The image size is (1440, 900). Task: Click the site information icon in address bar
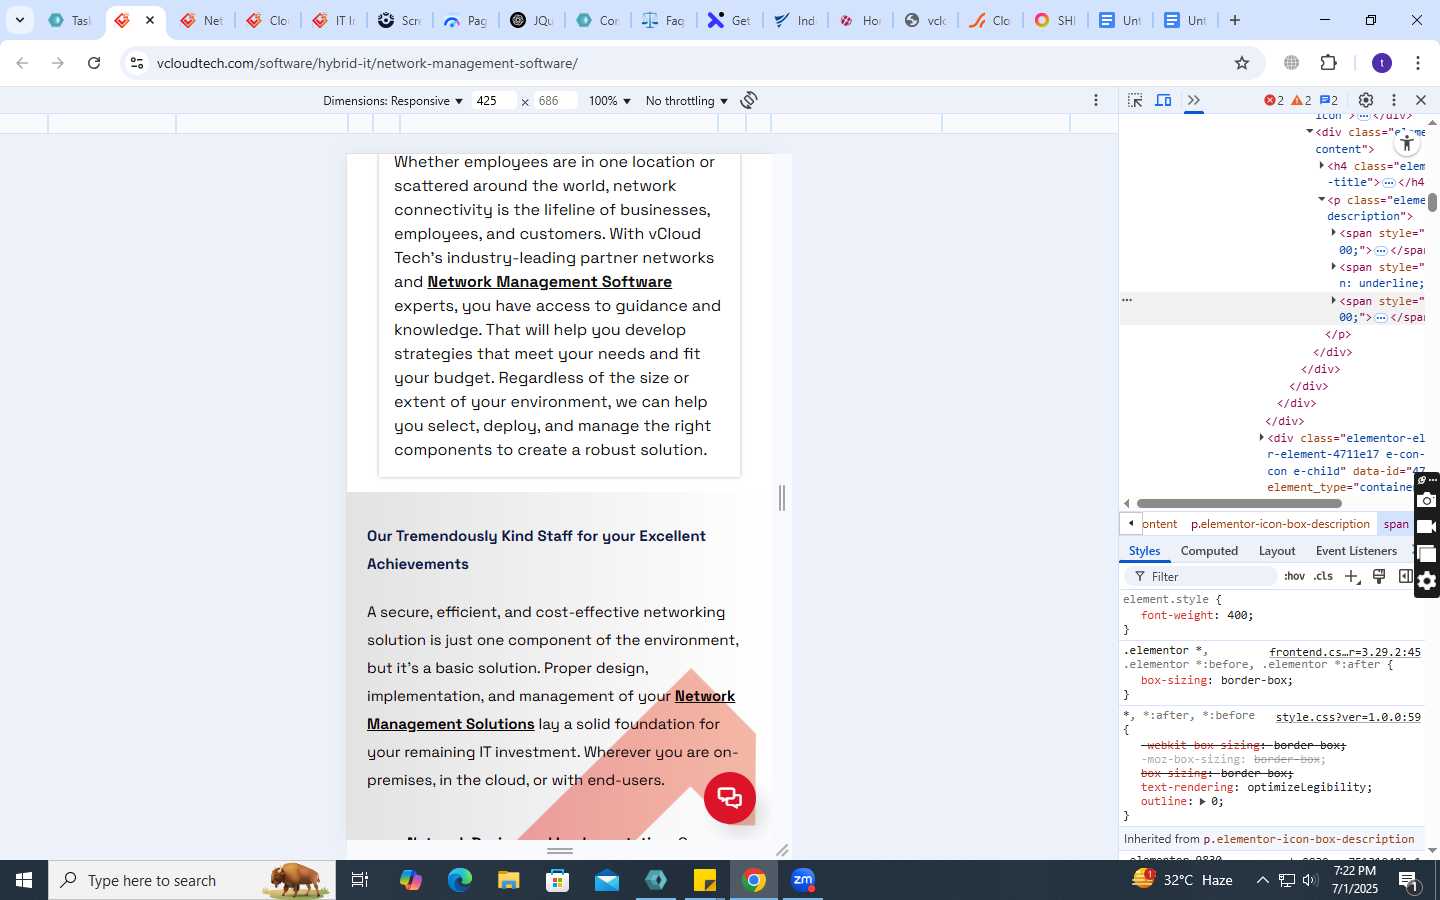137,63
